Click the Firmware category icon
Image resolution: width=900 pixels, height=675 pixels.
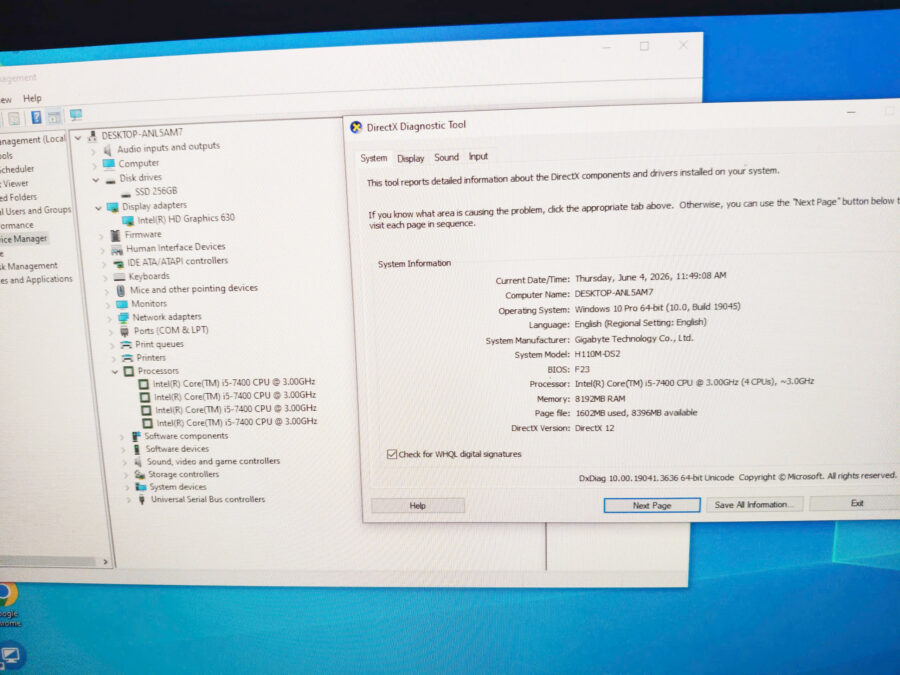pyautogui.click(x=115, y=235)
